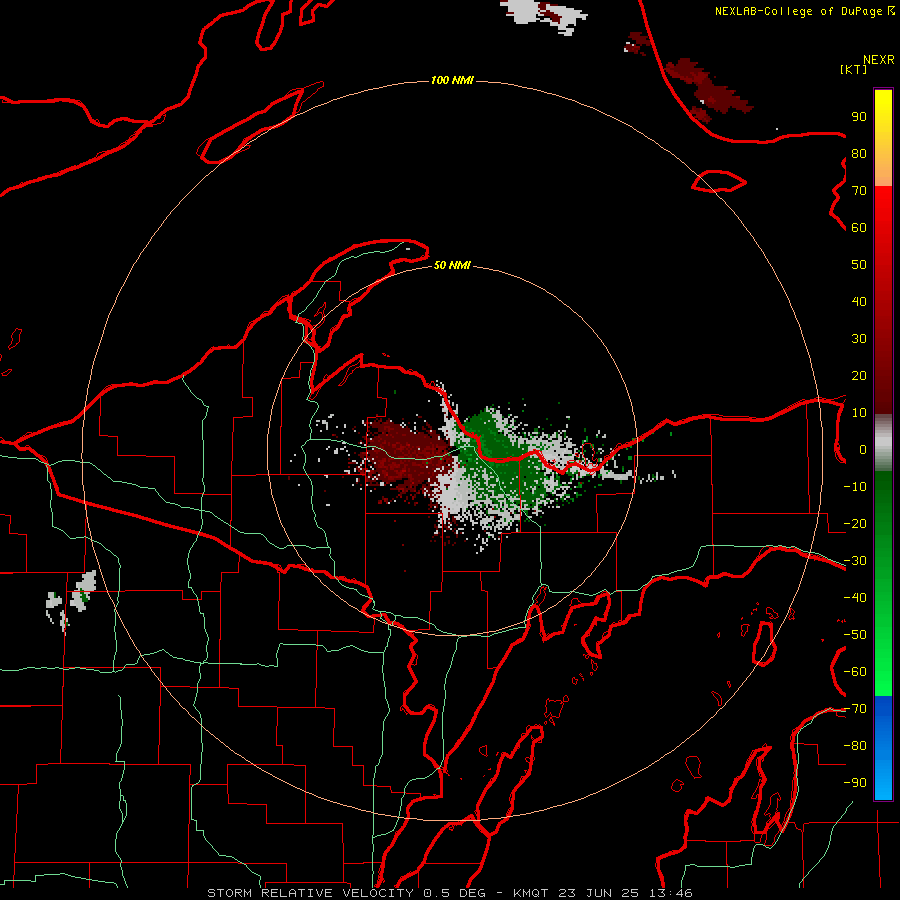The image size is (900, 900).
Task: Click the NEXR label above color scale
Action: [x=878, y=60]
